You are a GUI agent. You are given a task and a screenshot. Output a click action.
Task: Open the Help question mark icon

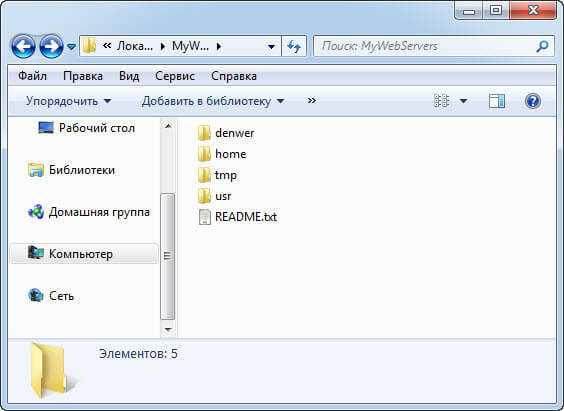click(532, 101)
